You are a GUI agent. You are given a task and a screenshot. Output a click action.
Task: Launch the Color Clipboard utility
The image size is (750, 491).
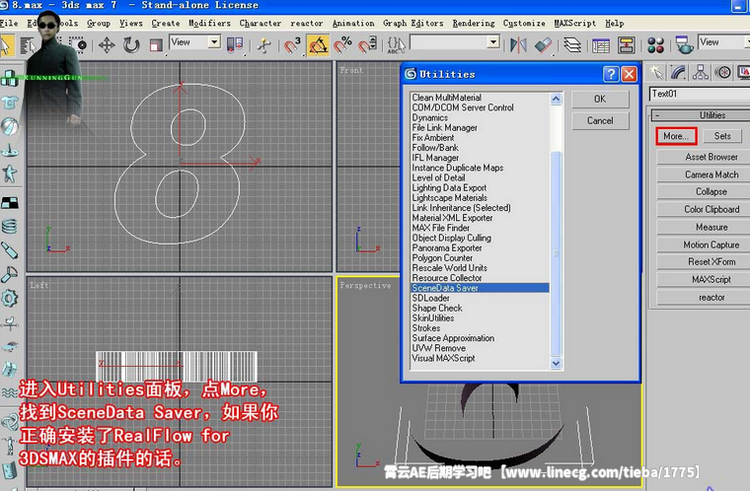click(x=711, y=209)
